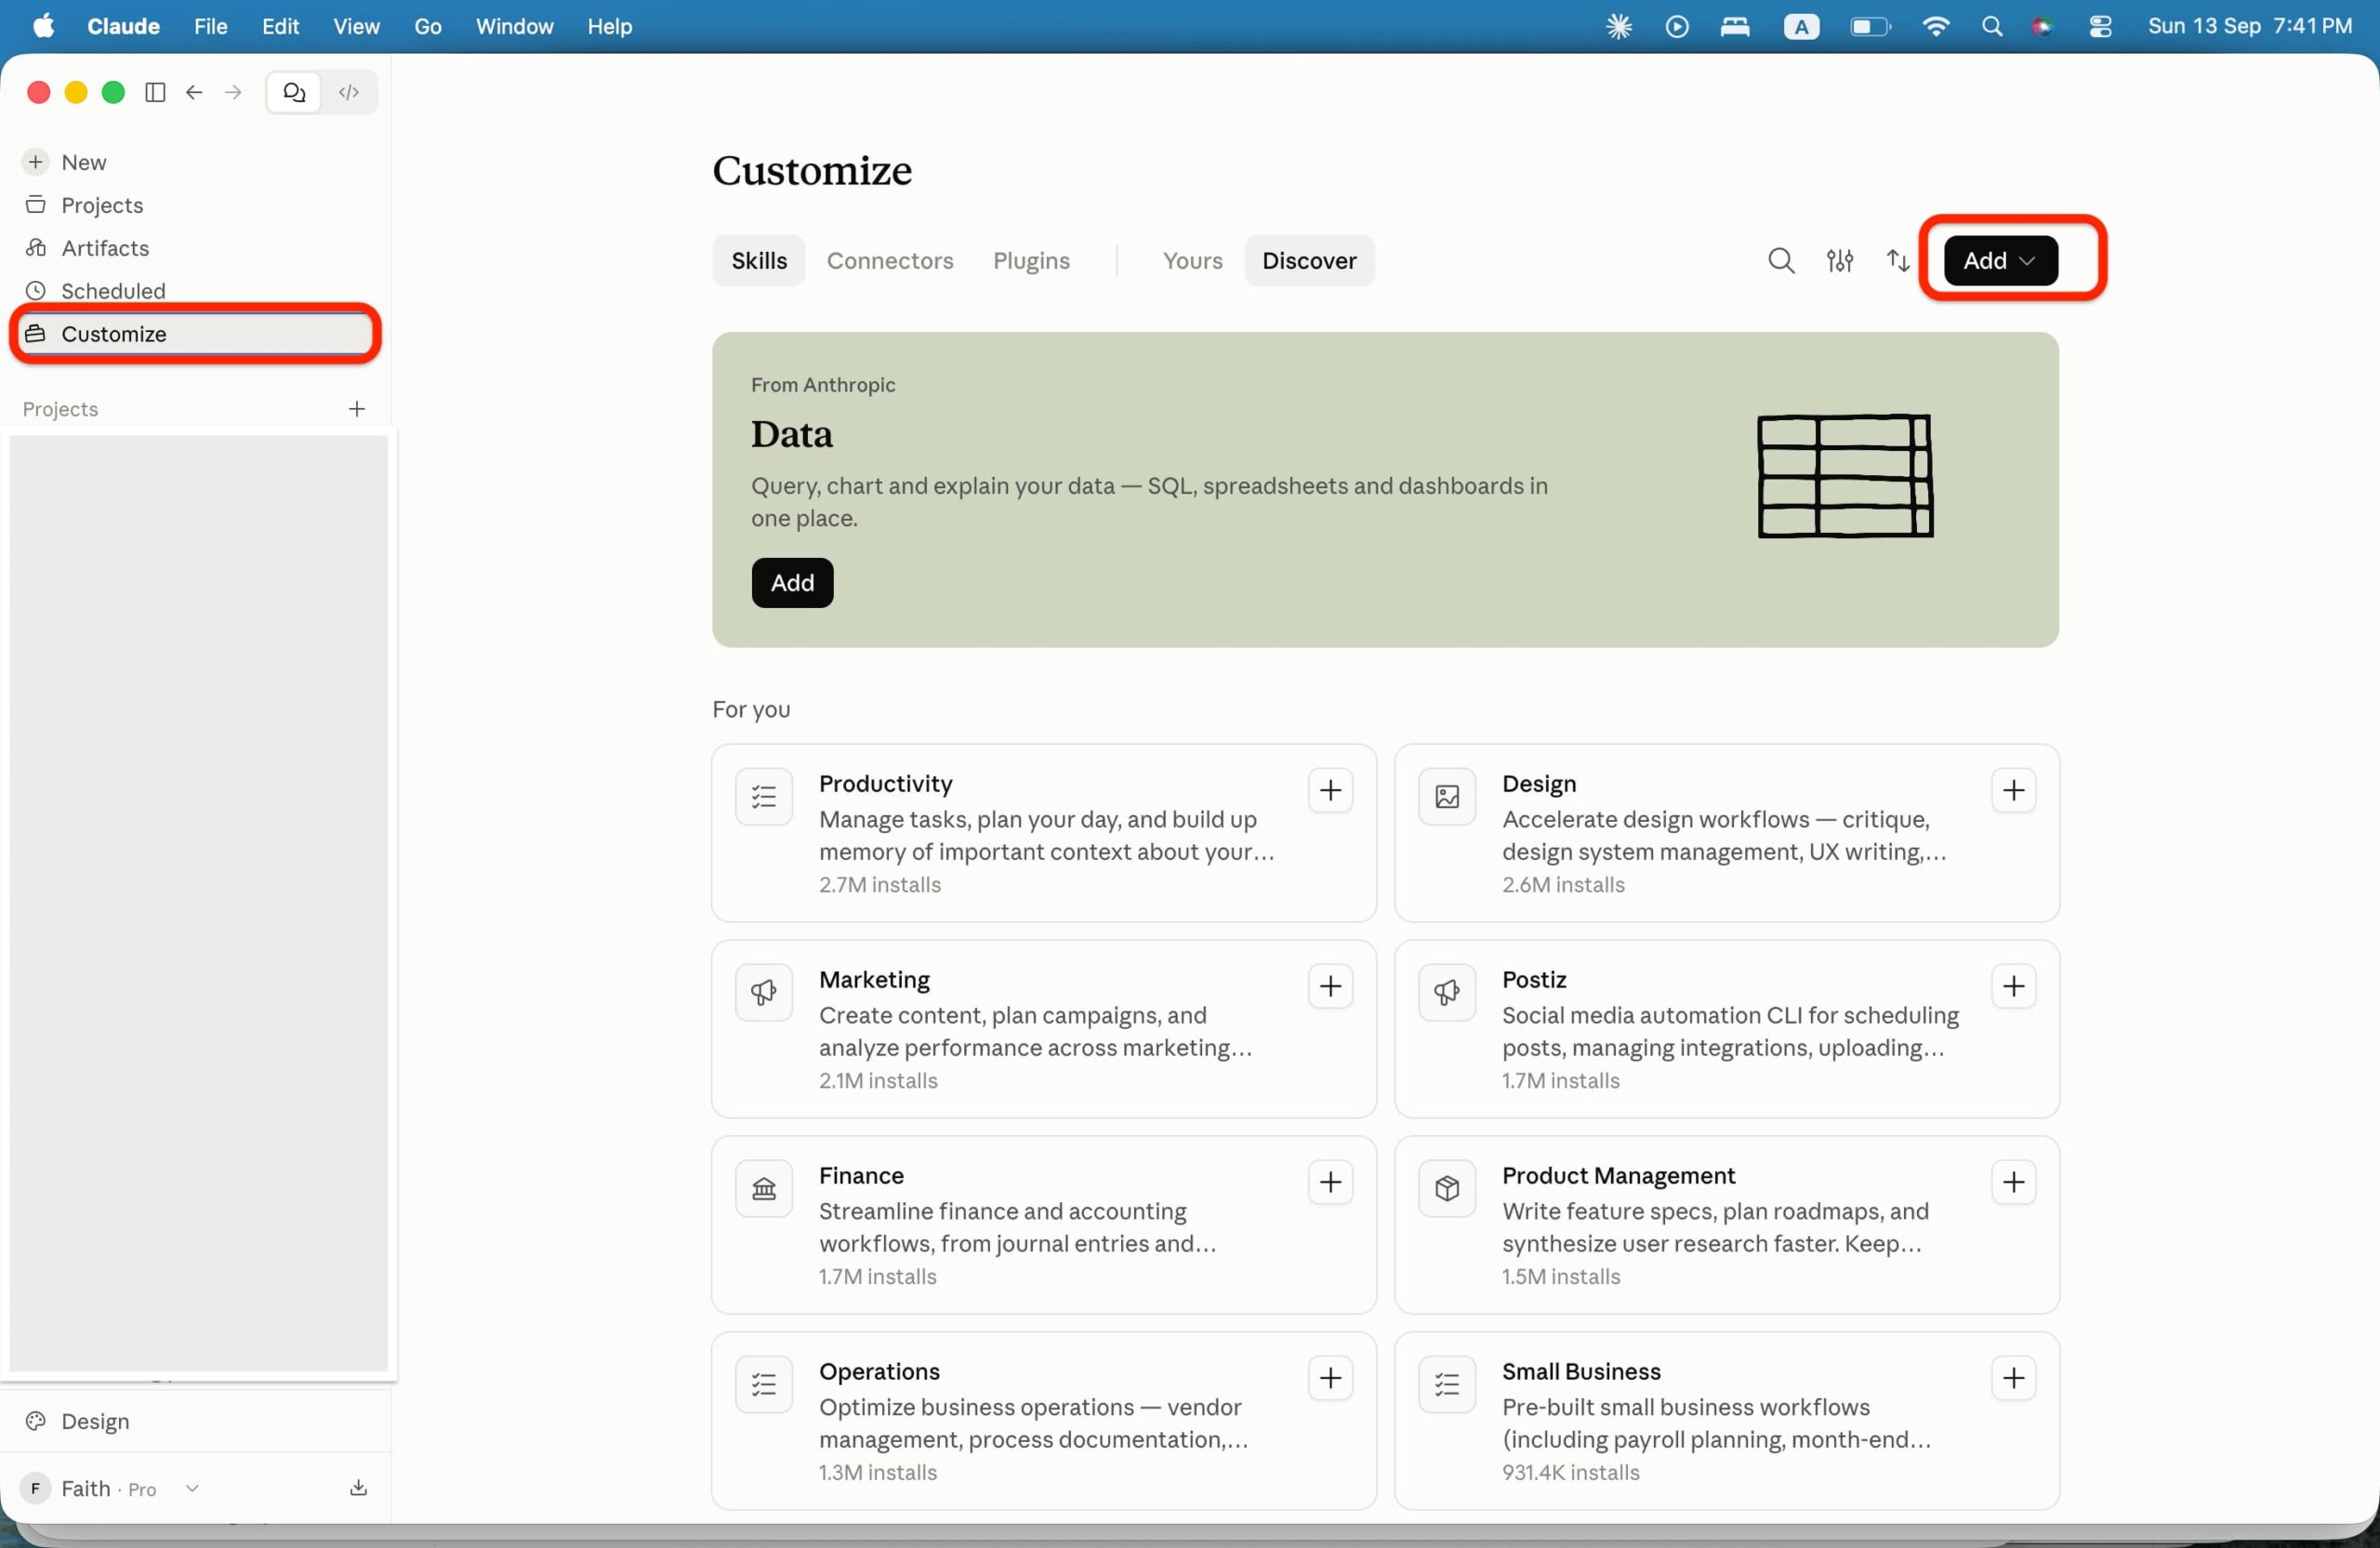This screenshot has height=1548, width=2380.
Task: Switch to chat mode icon
Action: point(293,92)
